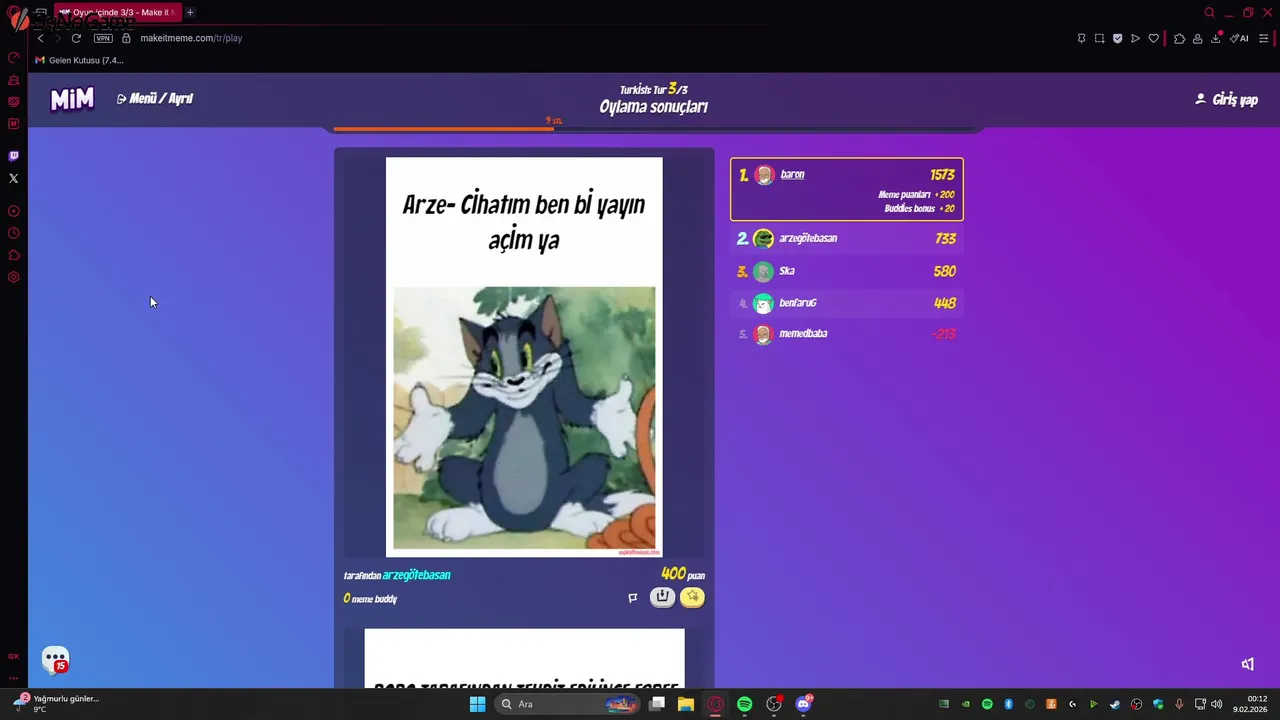Open the chat bubble with 15 badge
The width and height of the screenshot is (1280, 720).
click(56, 660)
